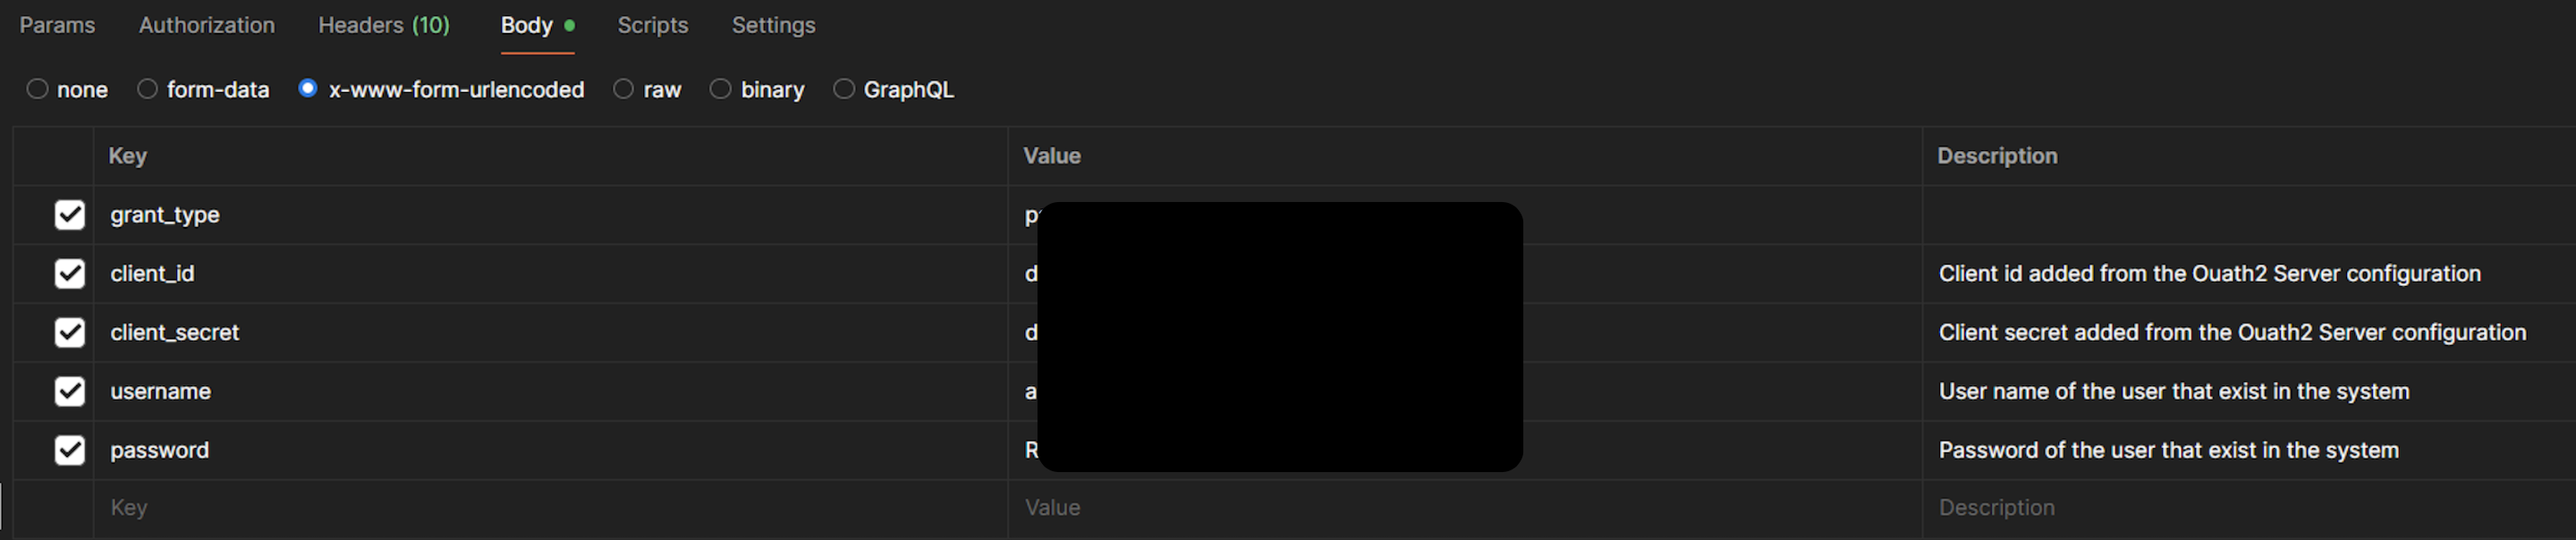Open the Params tab

(x=57, y=25)
